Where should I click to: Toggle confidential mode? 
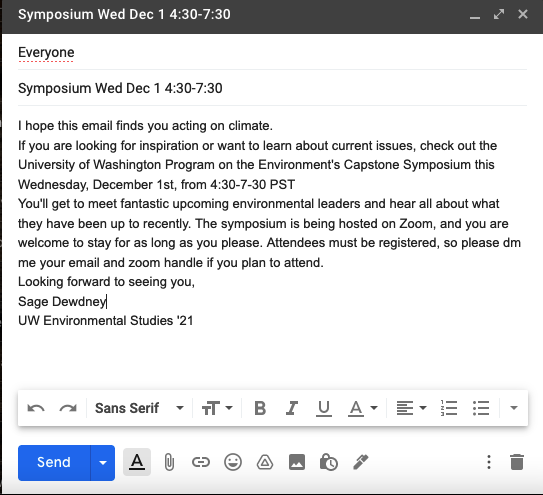329,462
